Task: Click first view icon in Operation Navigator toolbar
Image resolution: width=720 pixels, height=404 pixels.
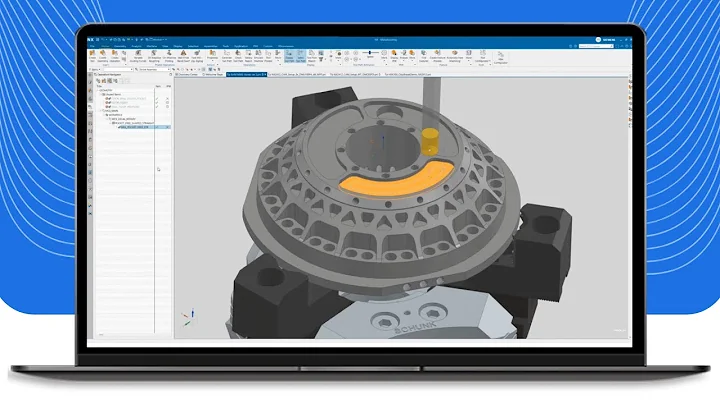Action: coord(98,81)
